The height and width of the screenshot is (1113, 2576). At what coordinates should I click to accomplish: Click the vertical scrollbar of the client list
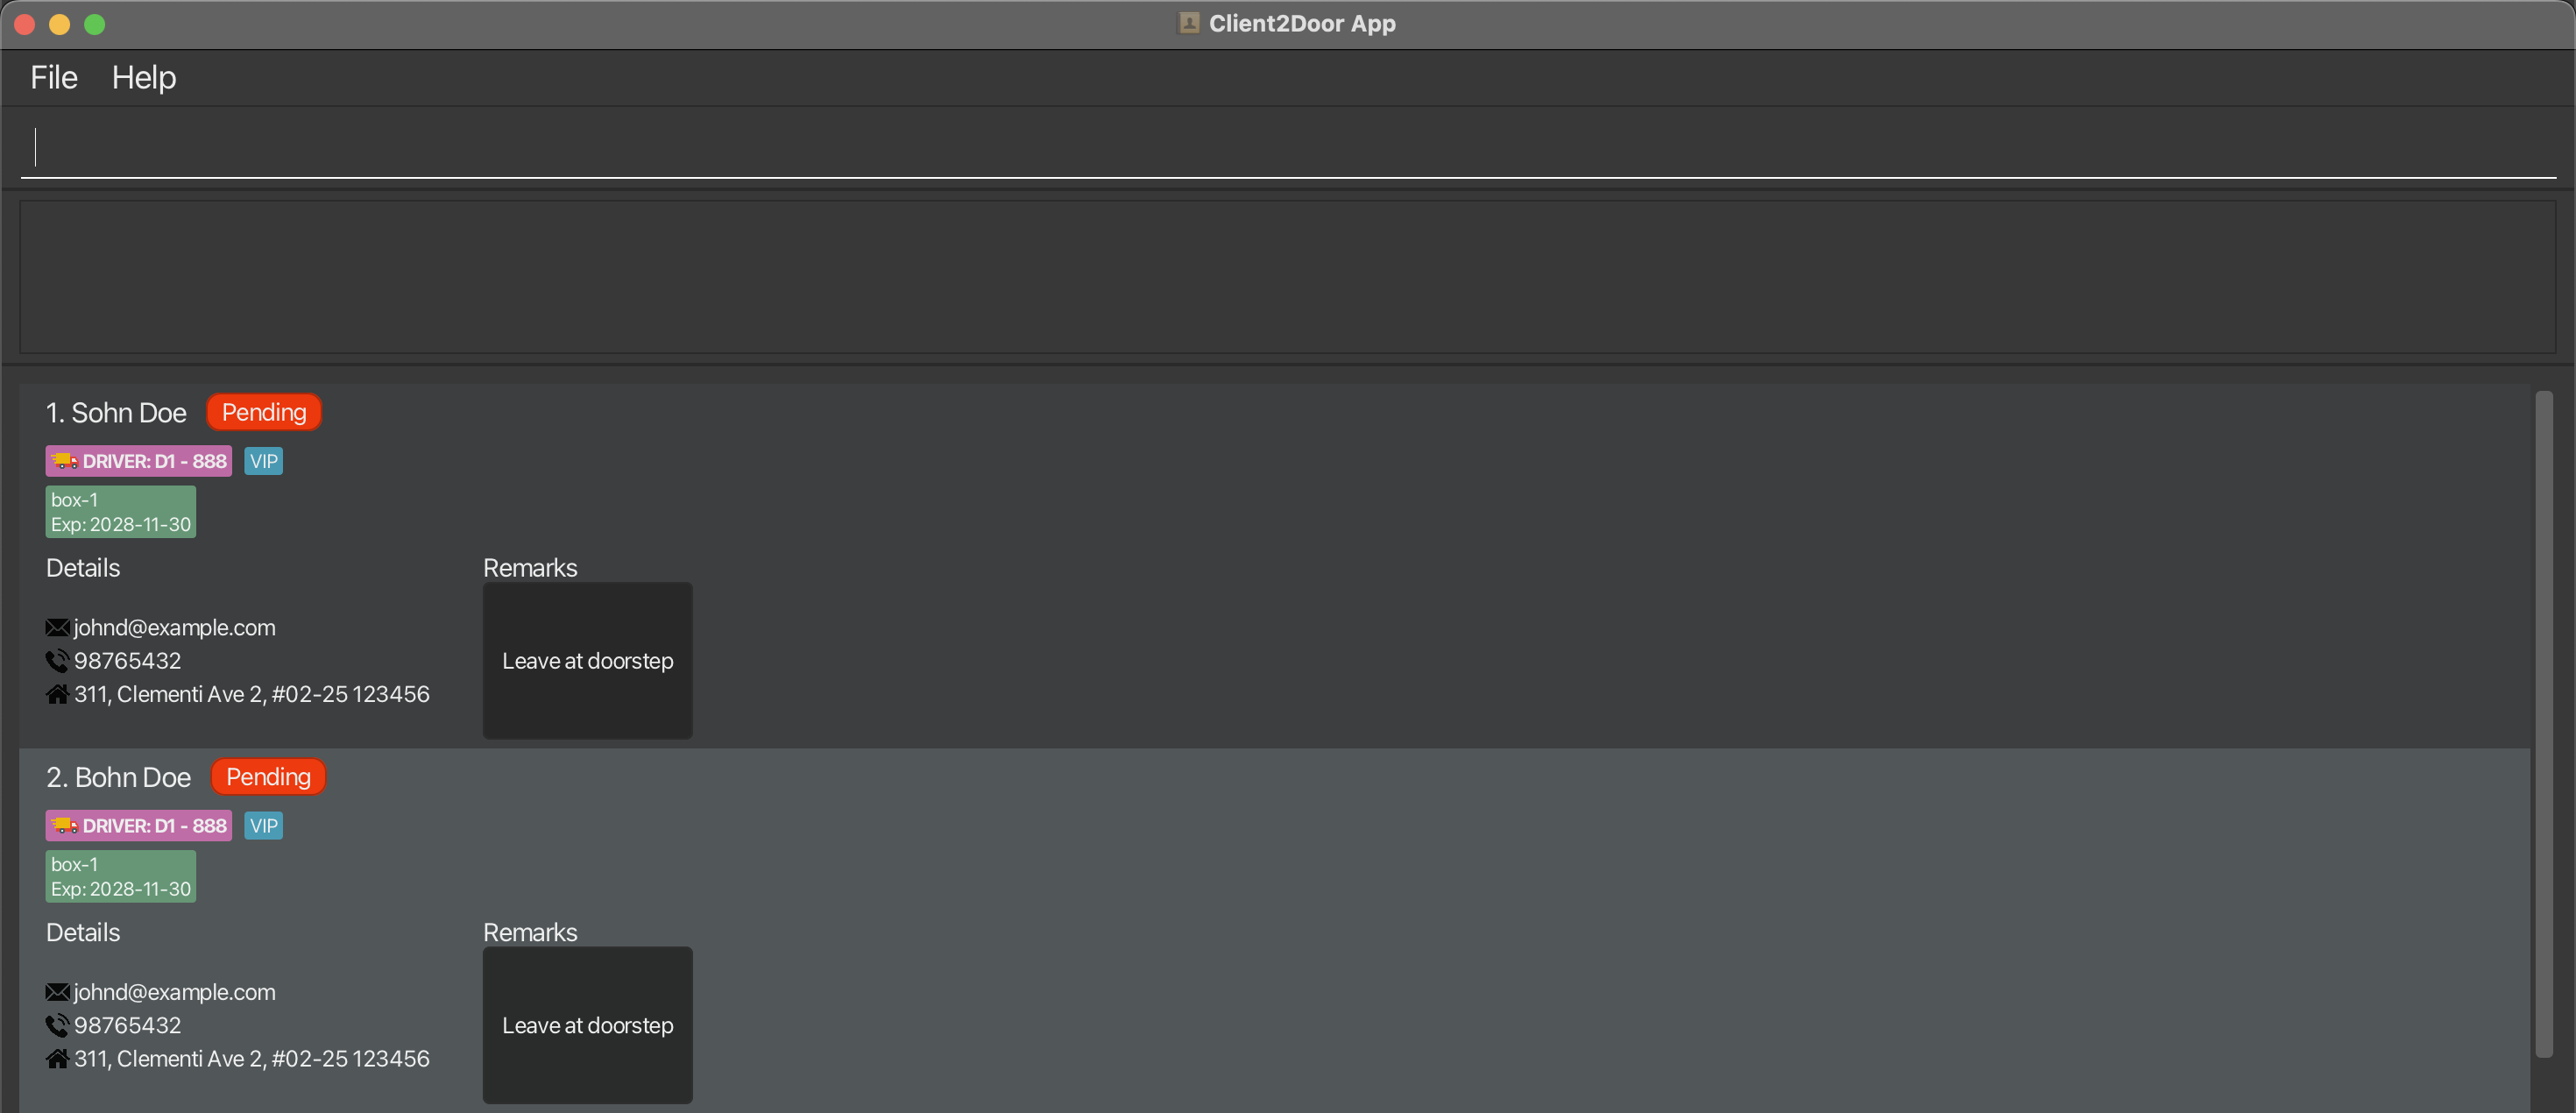coord(2544,724)
